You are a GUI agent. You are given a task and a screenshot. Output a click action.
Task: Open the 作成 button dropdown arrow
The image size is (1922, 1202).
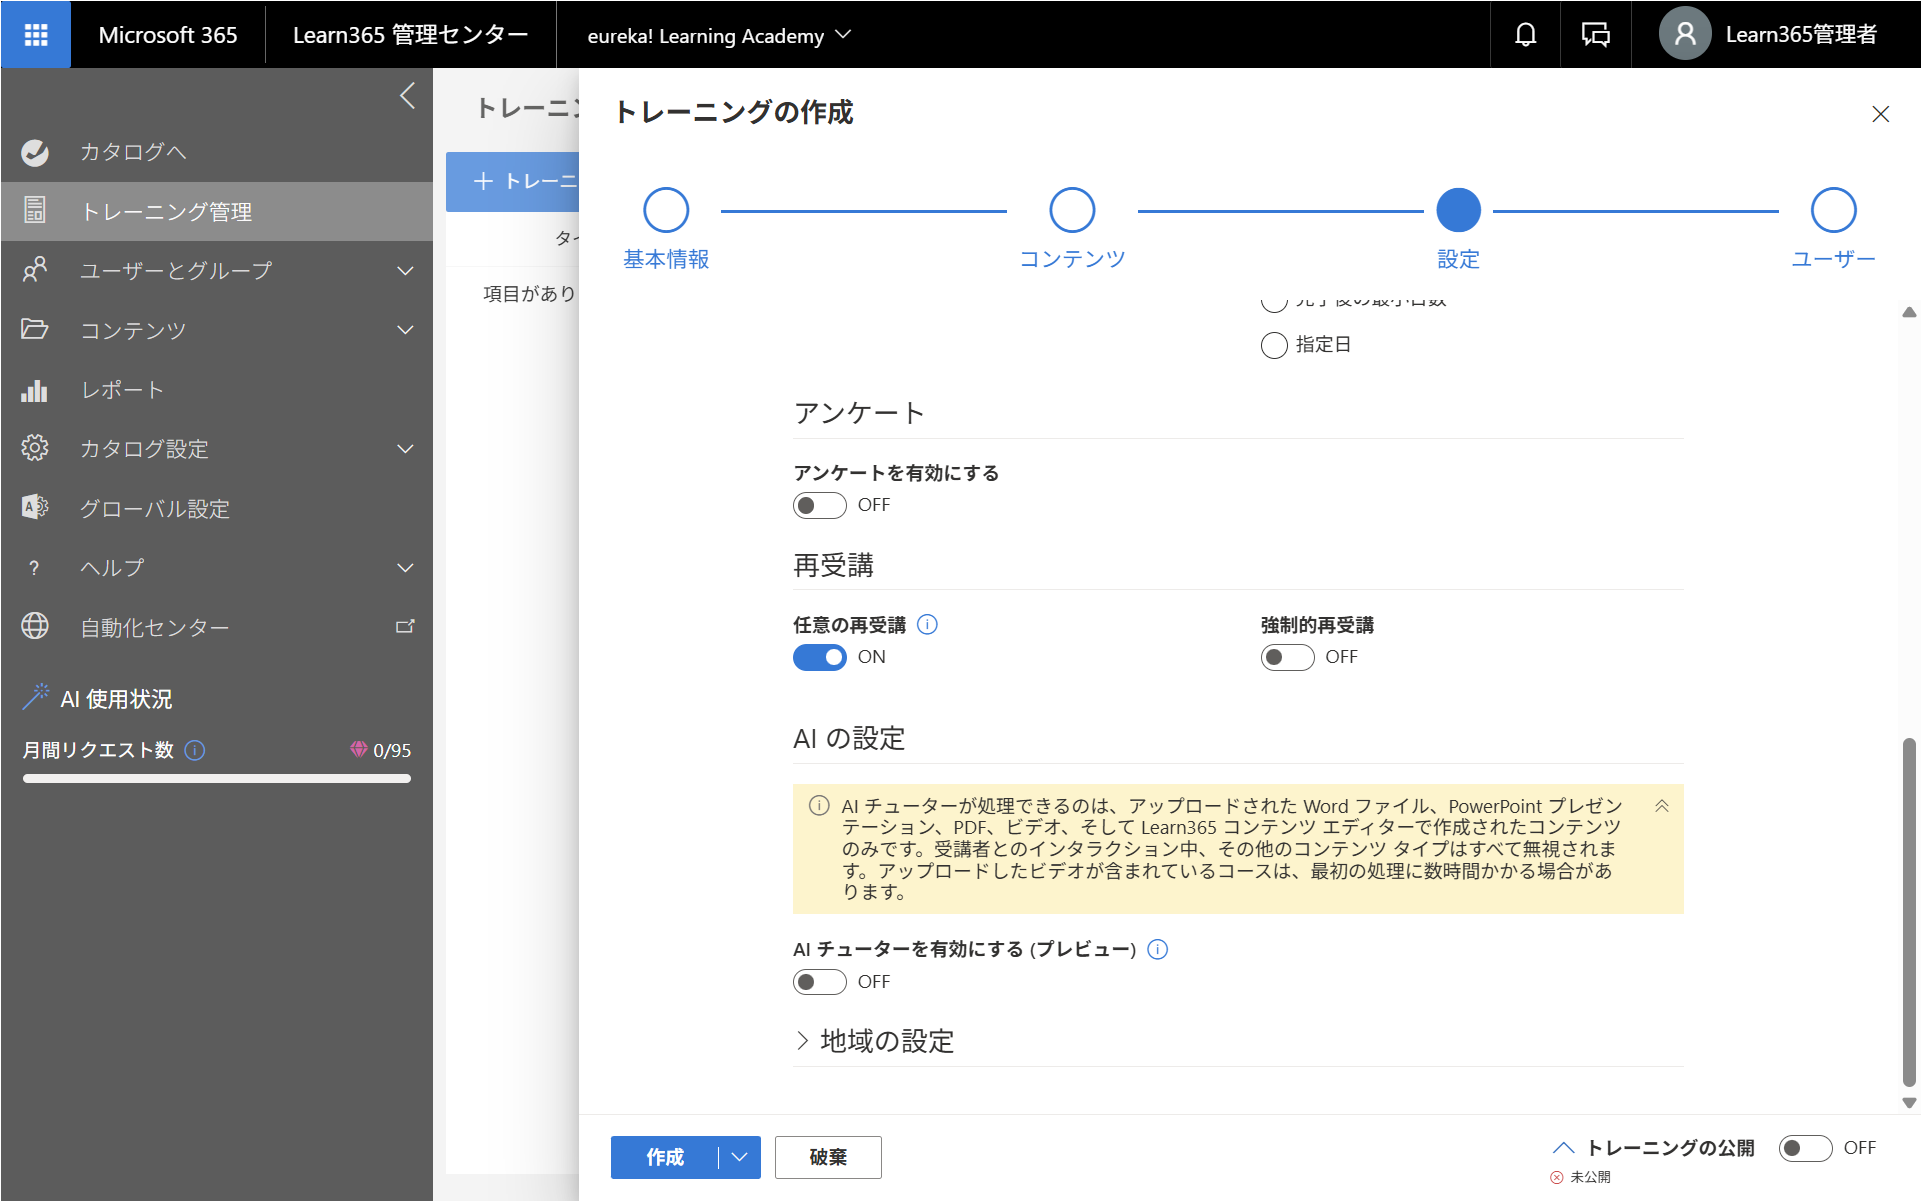click(x=740, y=1157)
